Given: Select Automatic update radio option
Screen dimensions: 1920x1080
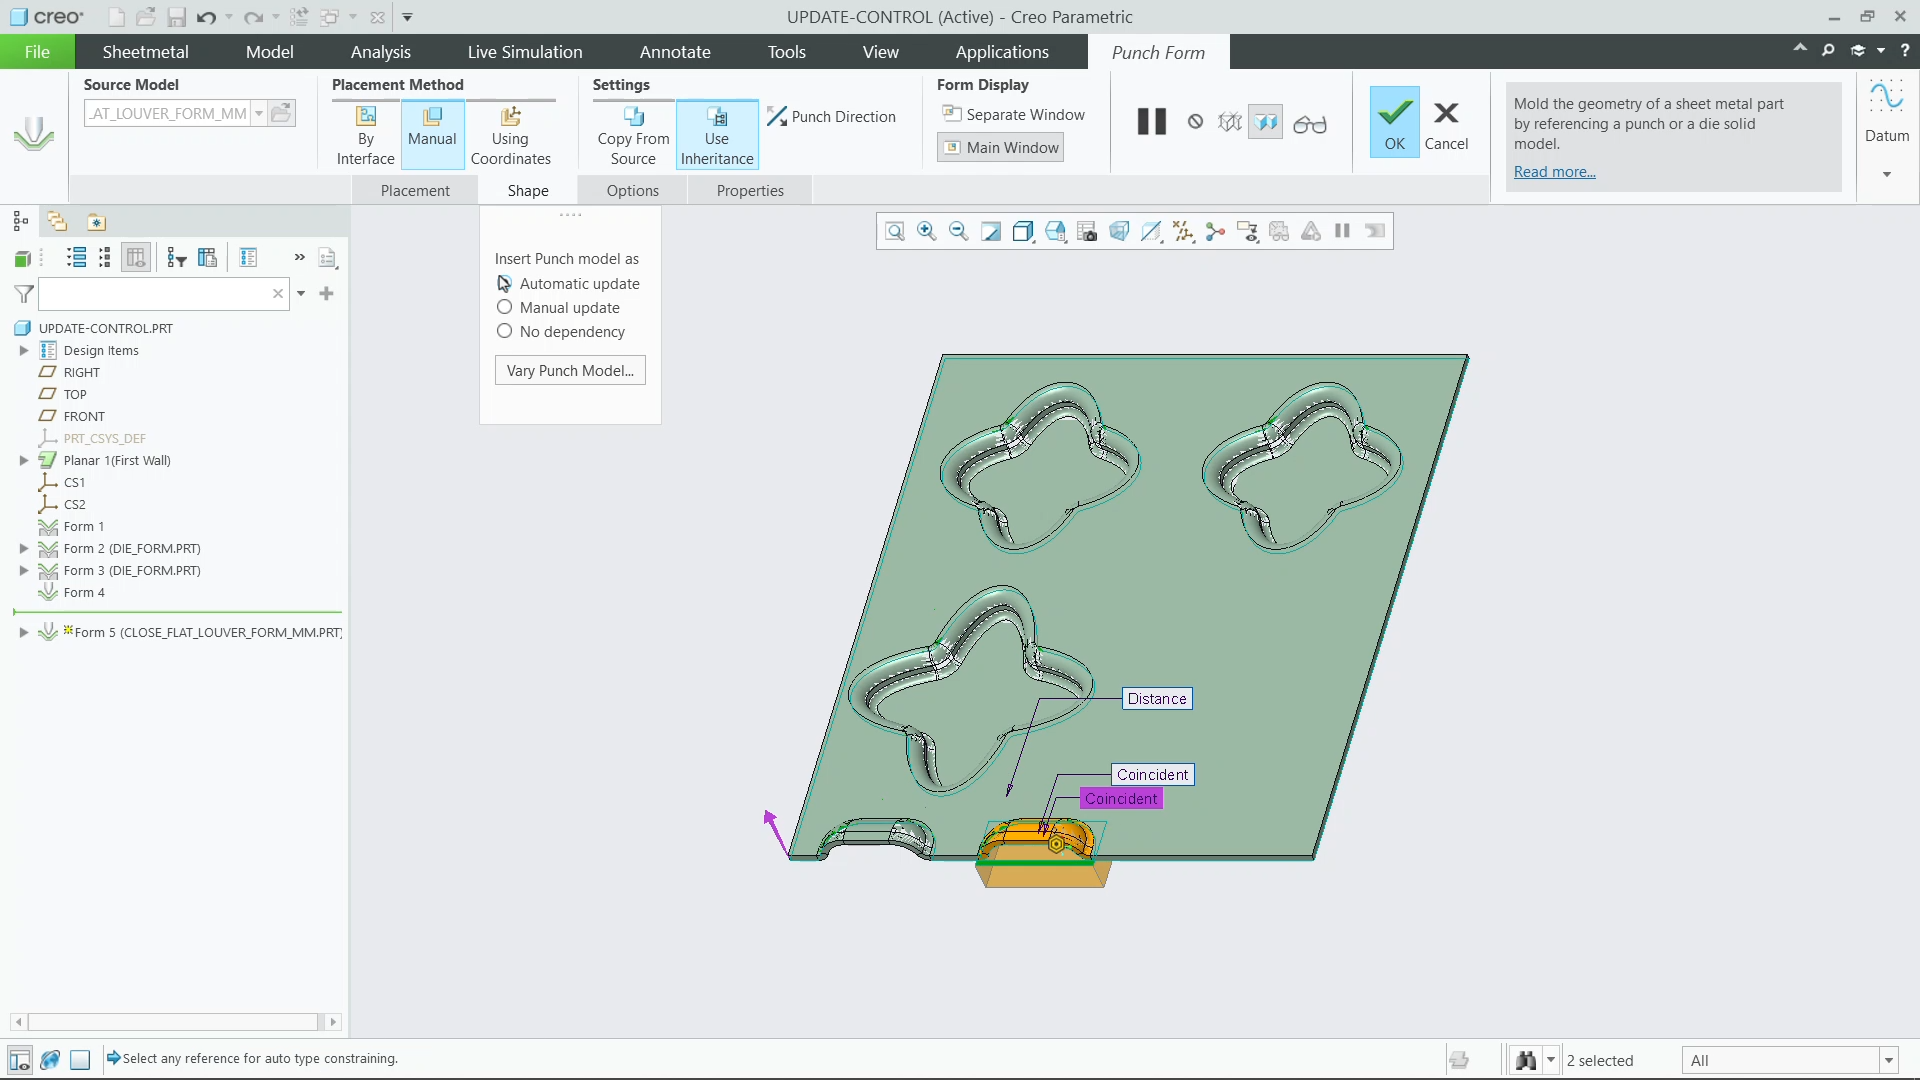Looking at the screenshot, I should tap(567, 284).
